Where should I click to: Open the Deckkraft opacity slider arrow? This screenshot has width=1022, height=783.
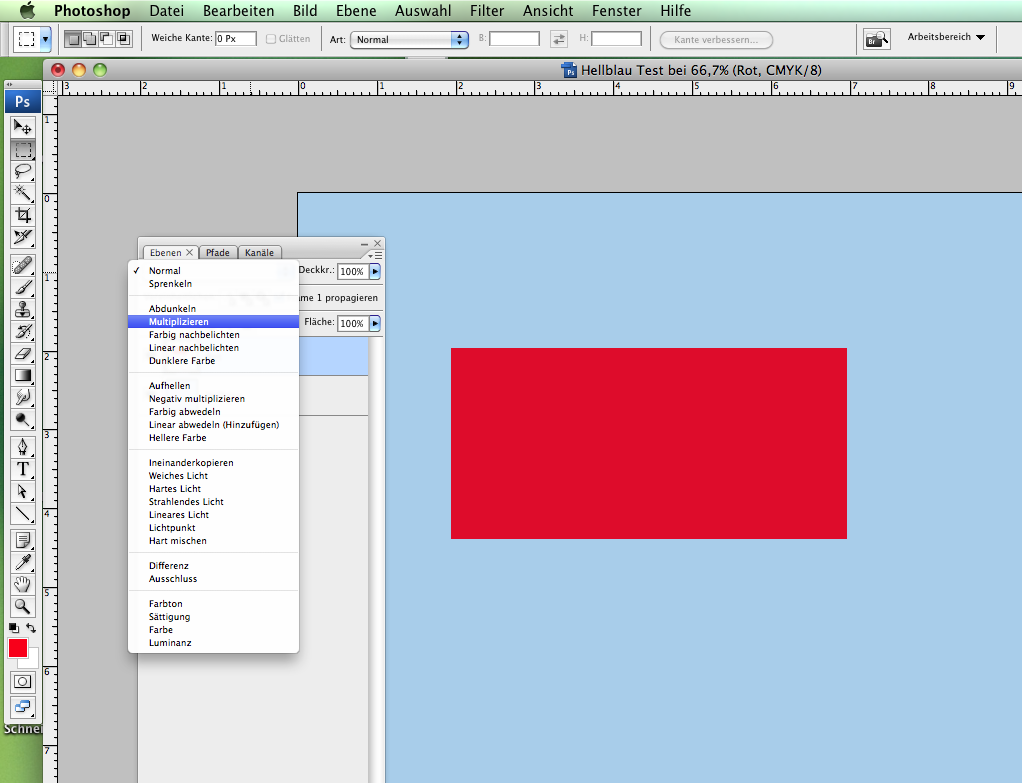click(x=375, y=271)
